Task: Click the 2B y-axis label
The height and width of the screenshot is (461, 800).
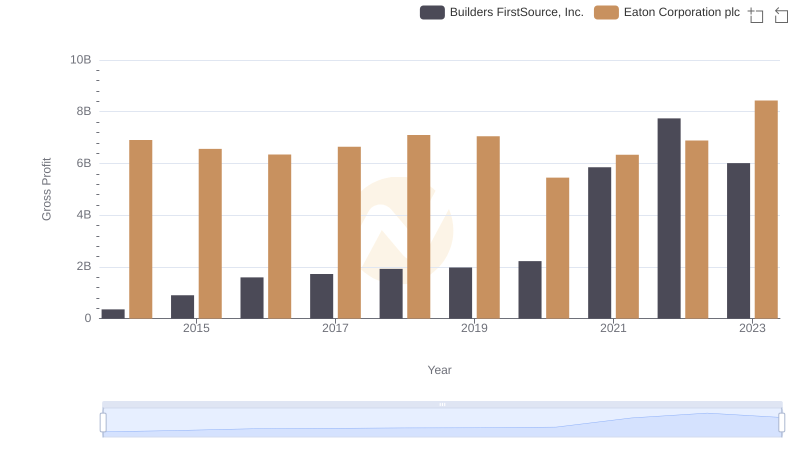Action: 84,266
